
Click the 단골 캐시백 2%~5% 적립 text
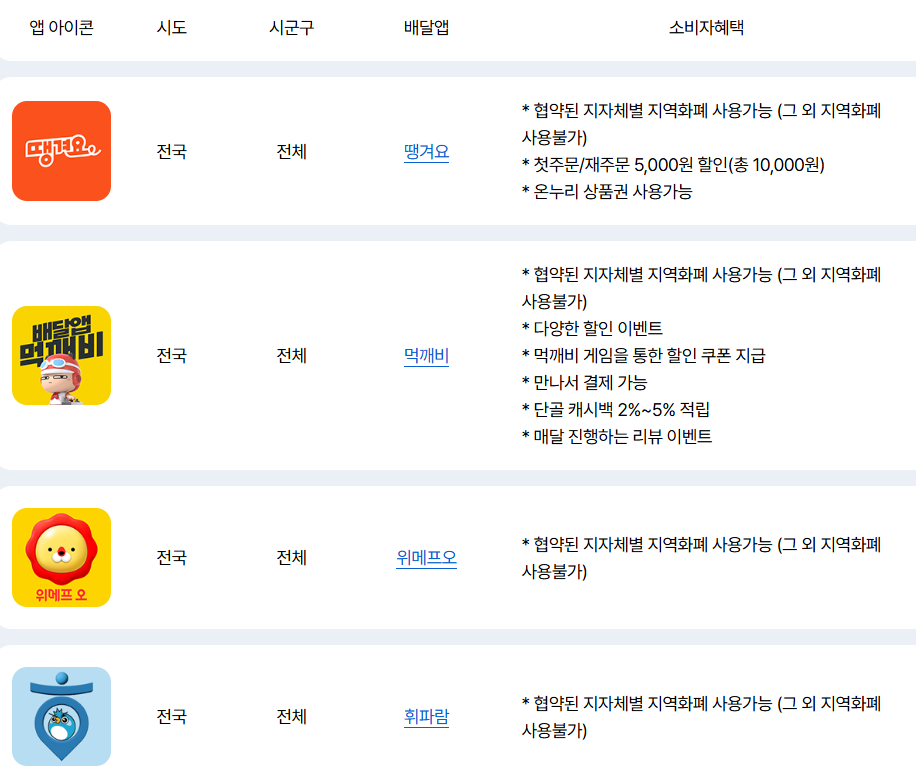tap(616, 409)
